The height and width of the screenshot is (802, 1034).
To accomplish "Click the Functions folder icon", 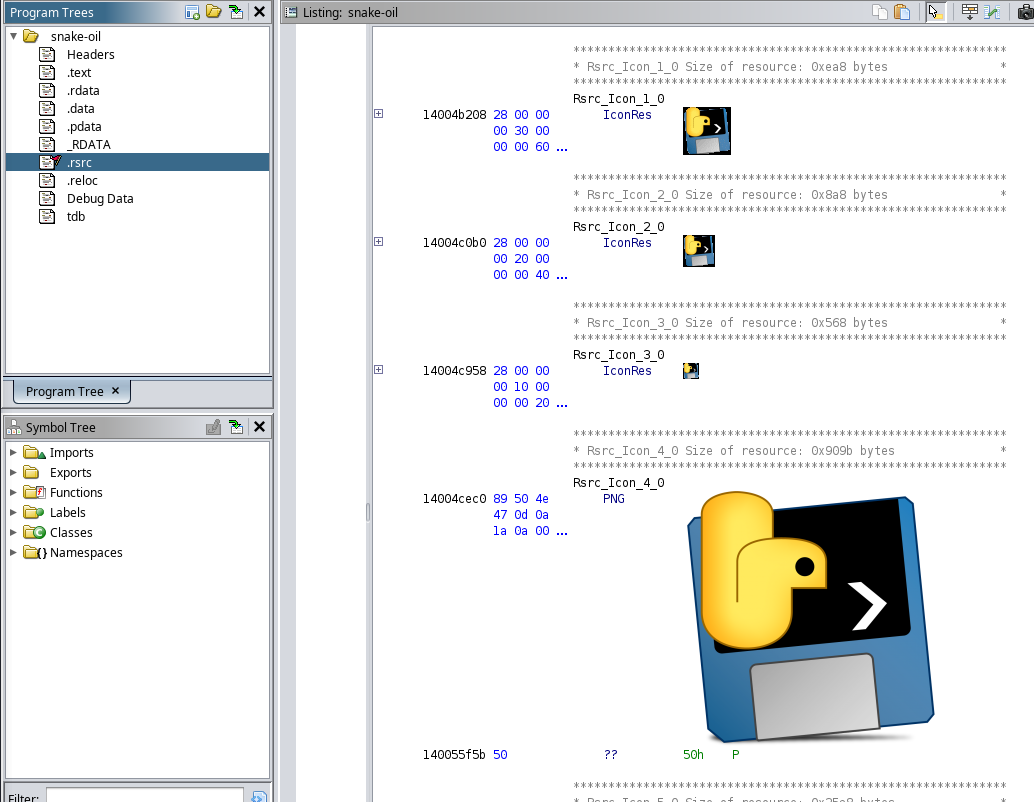I will 34,492.
